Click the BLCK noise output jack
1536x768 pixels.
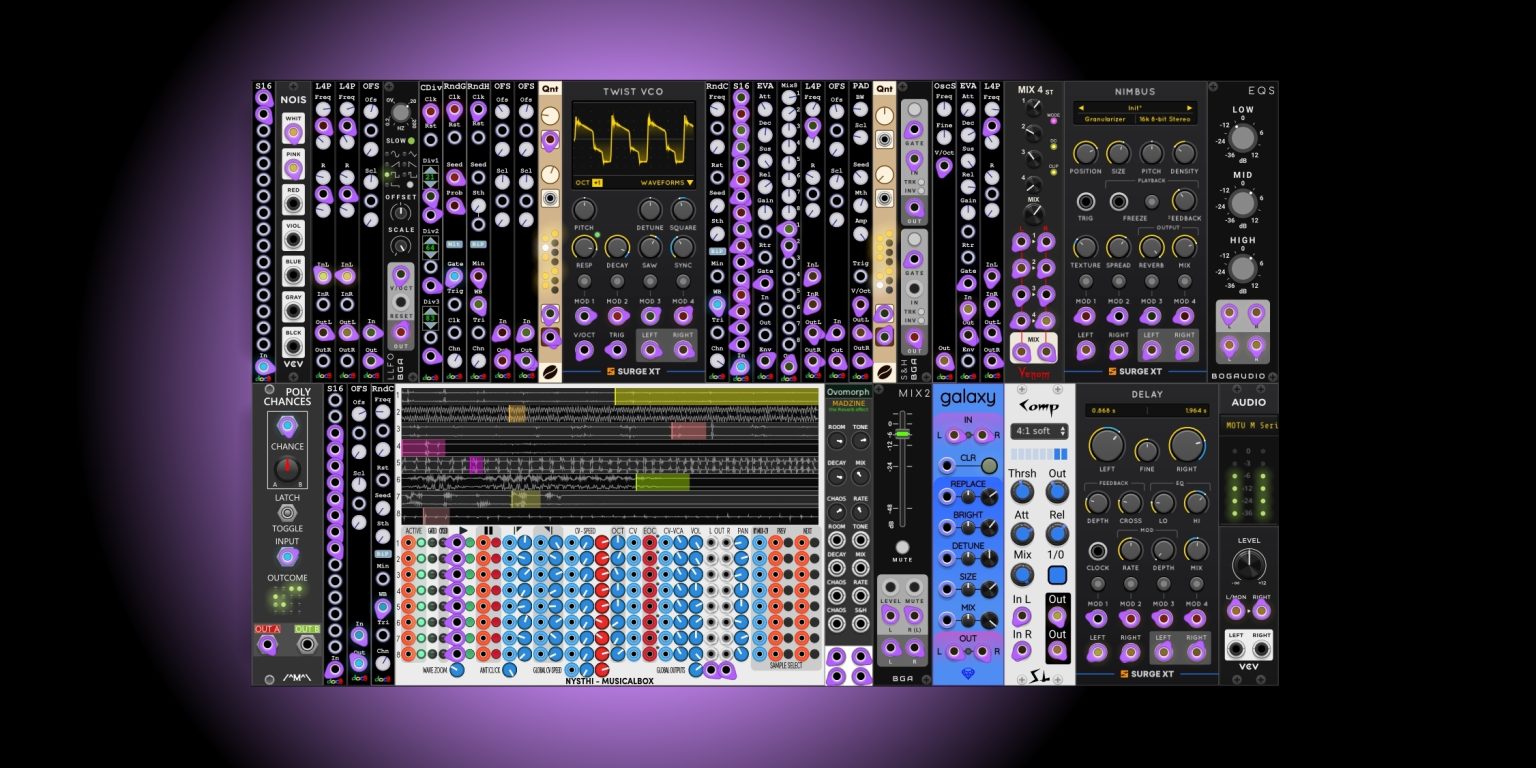pyautogui.click(x=293, y=347)
